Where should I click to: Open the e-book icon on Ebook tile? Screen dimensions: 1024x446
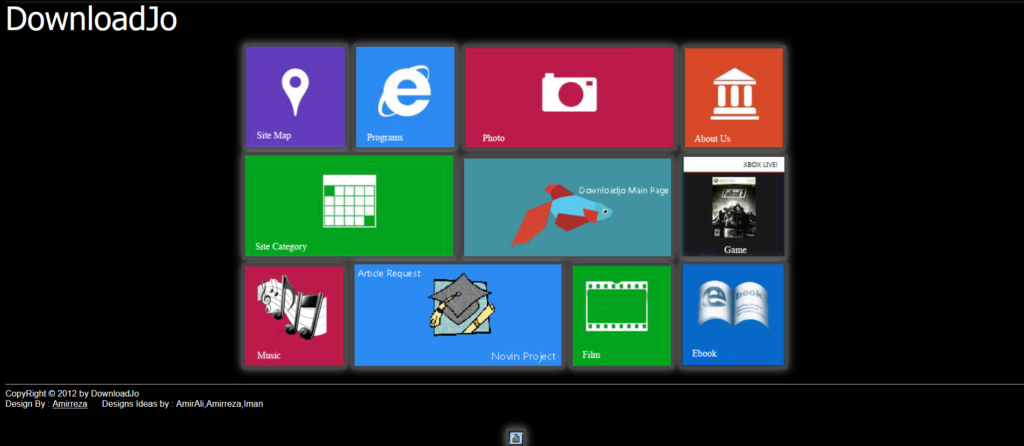(x=732, y=306)
